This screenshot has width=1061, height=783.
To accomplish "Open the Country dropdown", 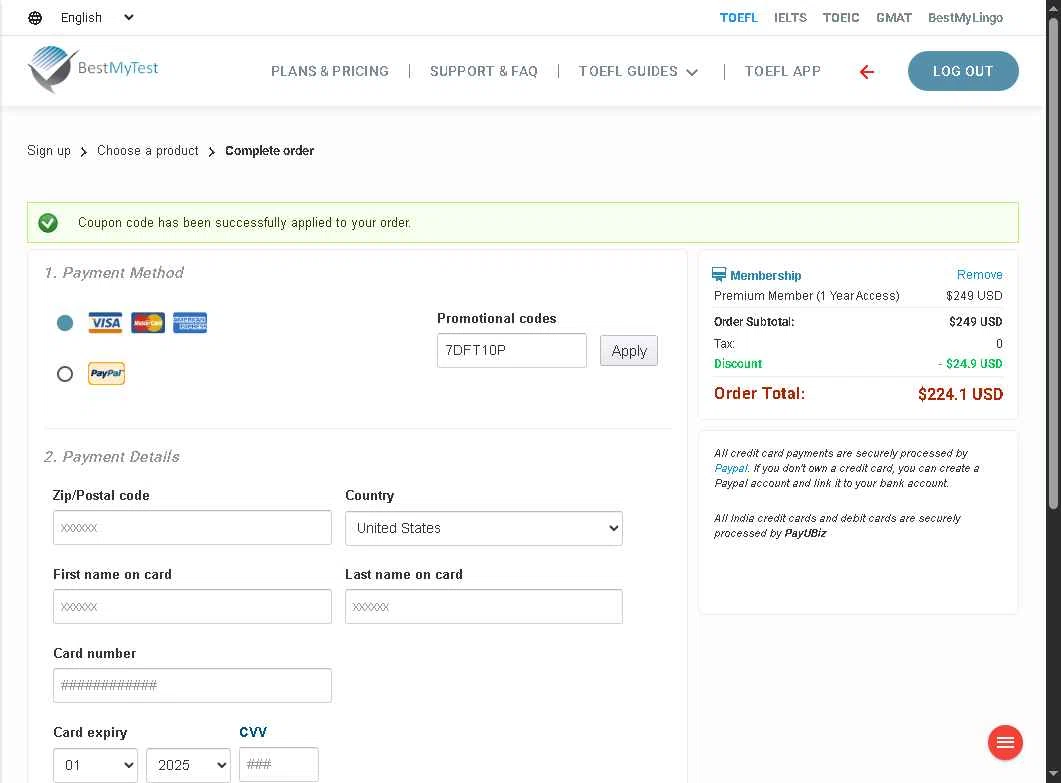I will (484, 529).
